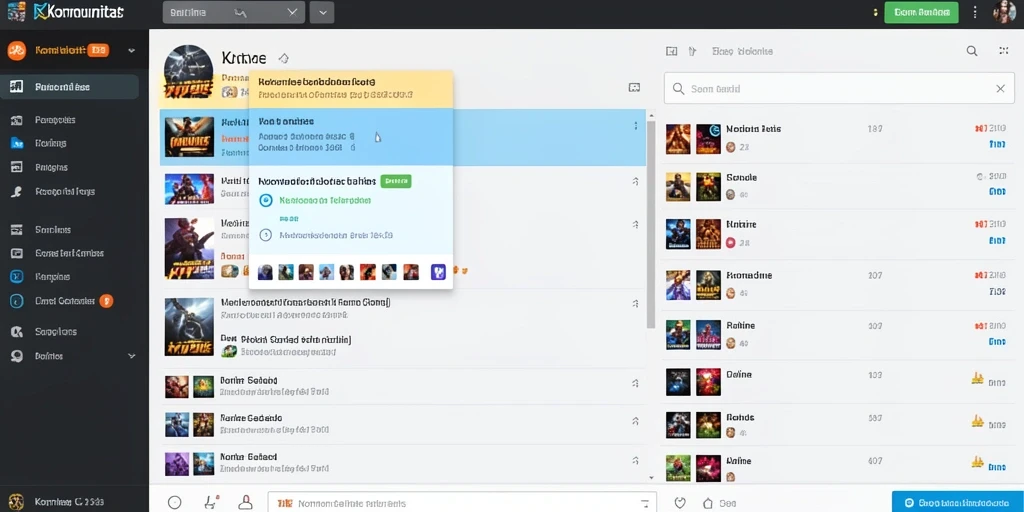Click the magnifier icon in the right panel header

pos(972,51)
